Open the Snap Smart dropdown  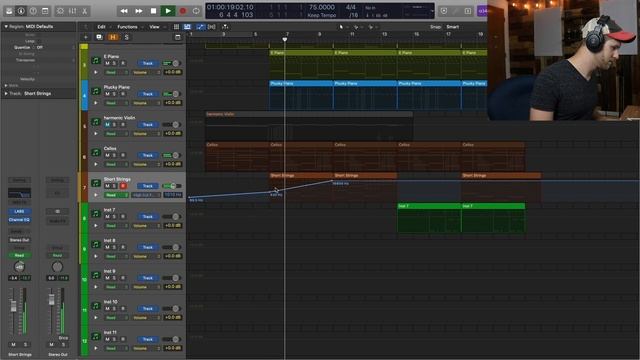(453, 27)
